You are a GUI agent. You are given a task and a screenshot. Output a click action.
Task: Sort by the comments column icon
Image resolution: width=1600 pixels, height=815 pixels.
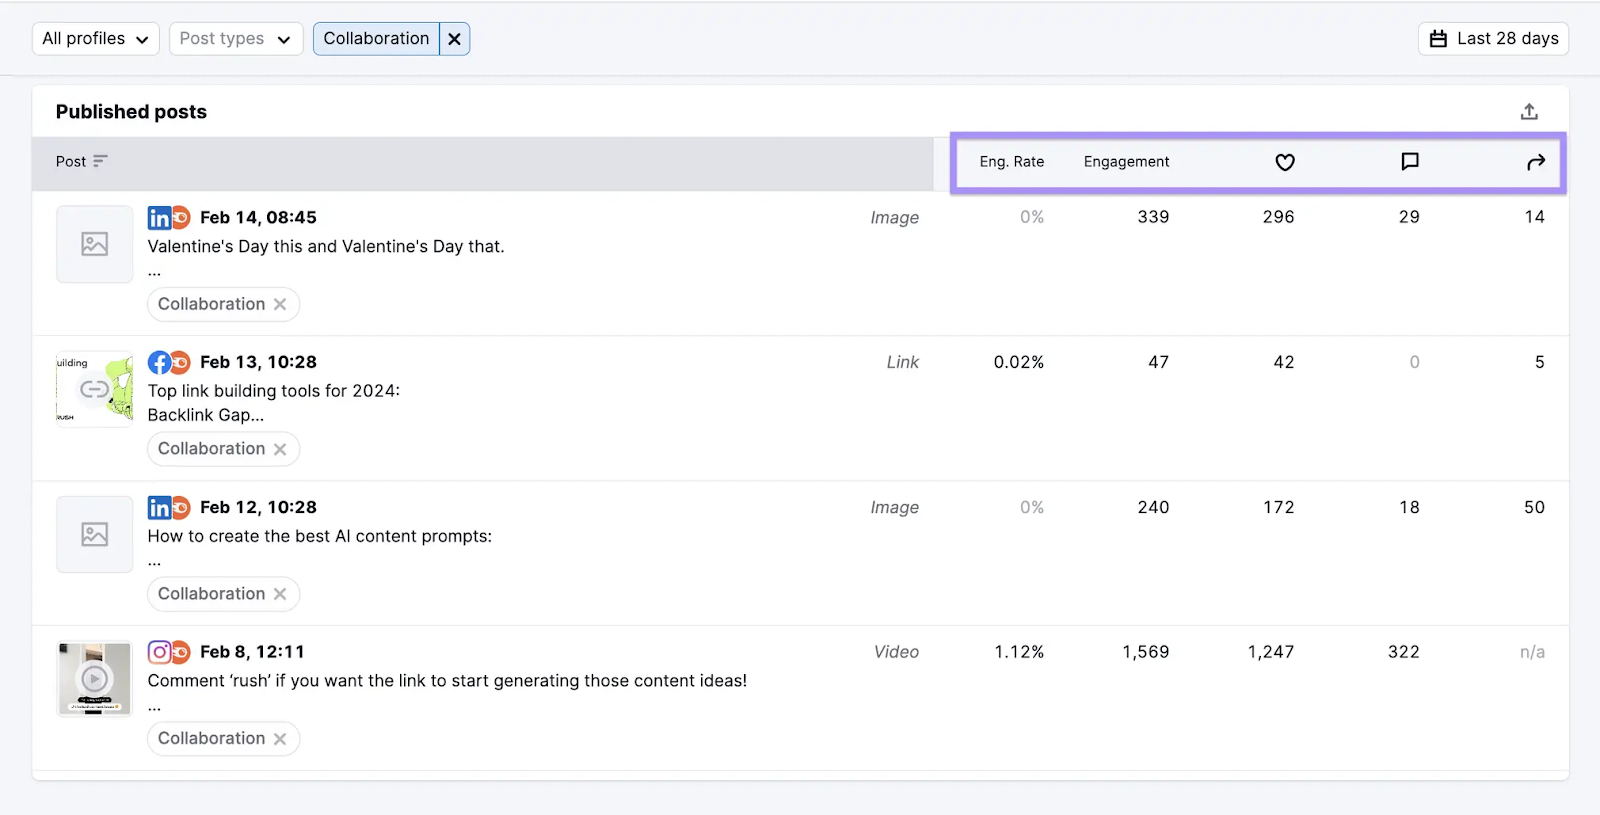tap(1410, 162)
